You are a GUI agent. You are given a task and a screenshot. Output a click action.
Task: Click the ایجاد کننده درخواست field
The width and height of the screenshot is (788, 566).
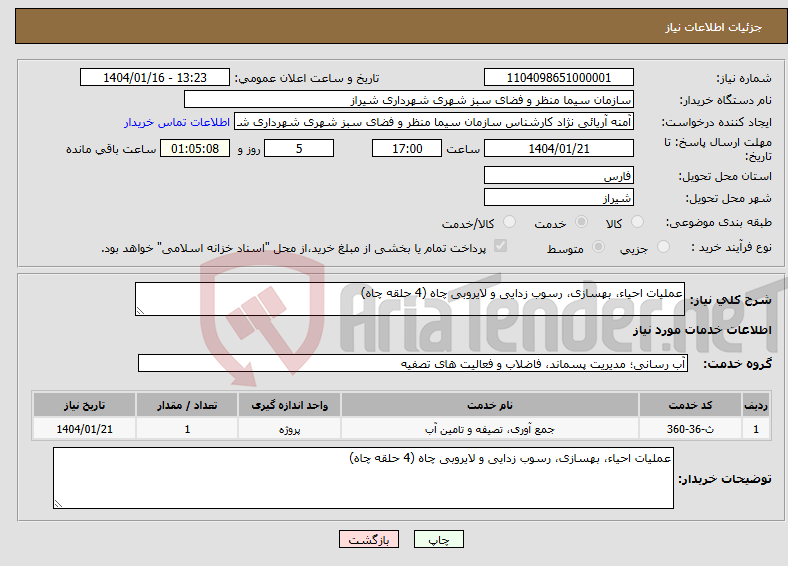pyautogui.click(x=434, y=122)
